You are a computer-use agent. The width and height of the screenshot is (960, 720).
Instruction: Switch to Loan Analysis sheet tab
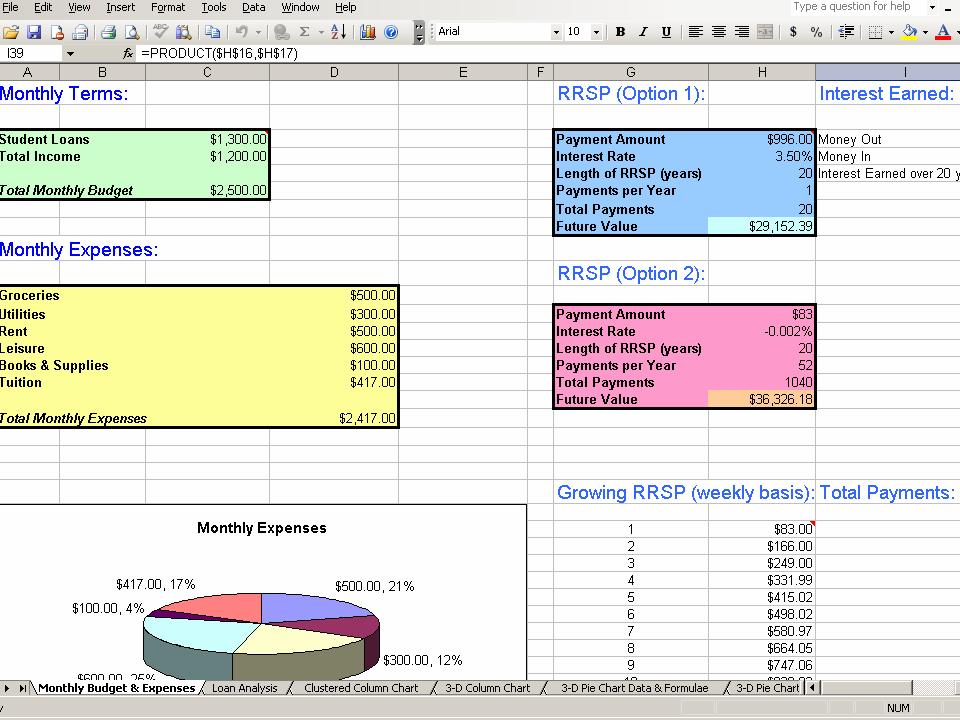244,688
